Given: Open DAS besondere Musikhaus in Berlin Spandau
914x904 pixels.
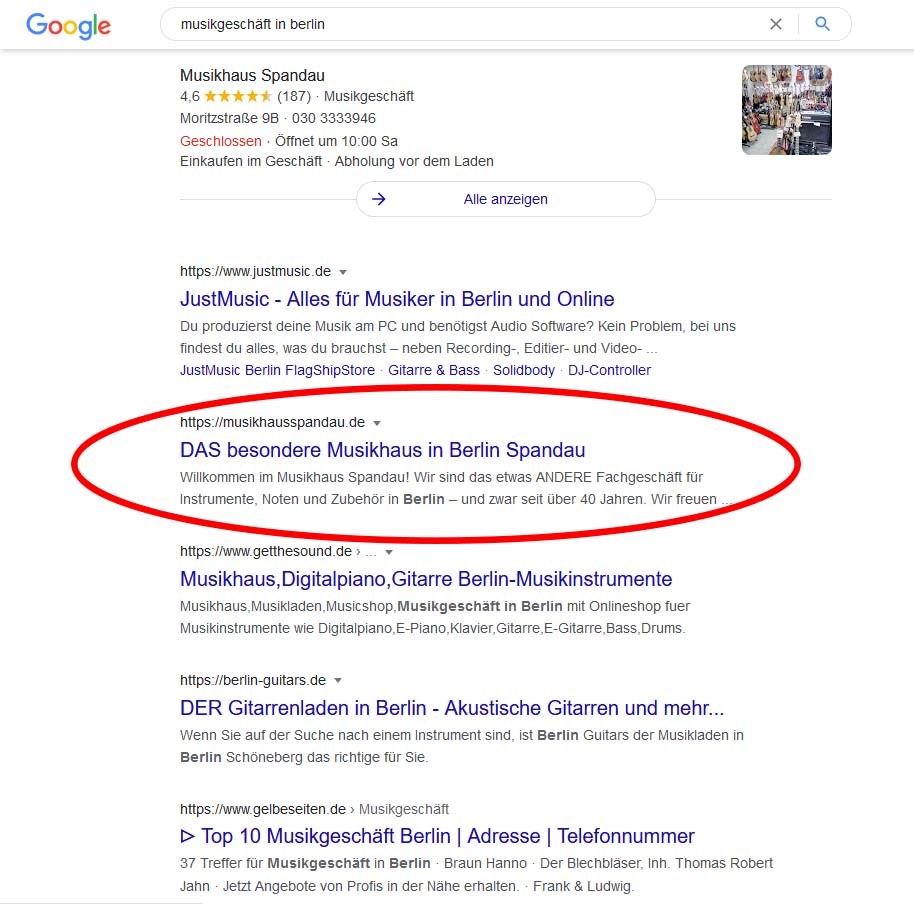Looking at the screenshot, I should tap(382, 450).
